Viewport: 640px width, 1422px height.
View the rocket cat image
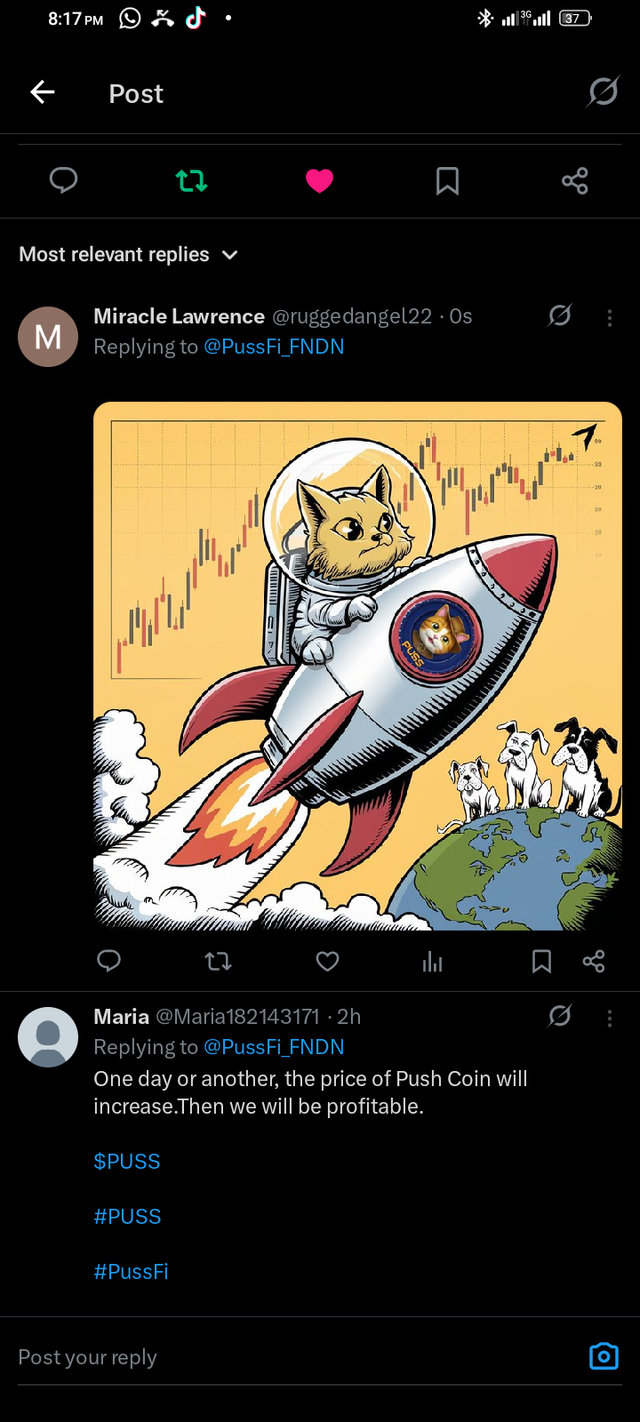[358, 666]
